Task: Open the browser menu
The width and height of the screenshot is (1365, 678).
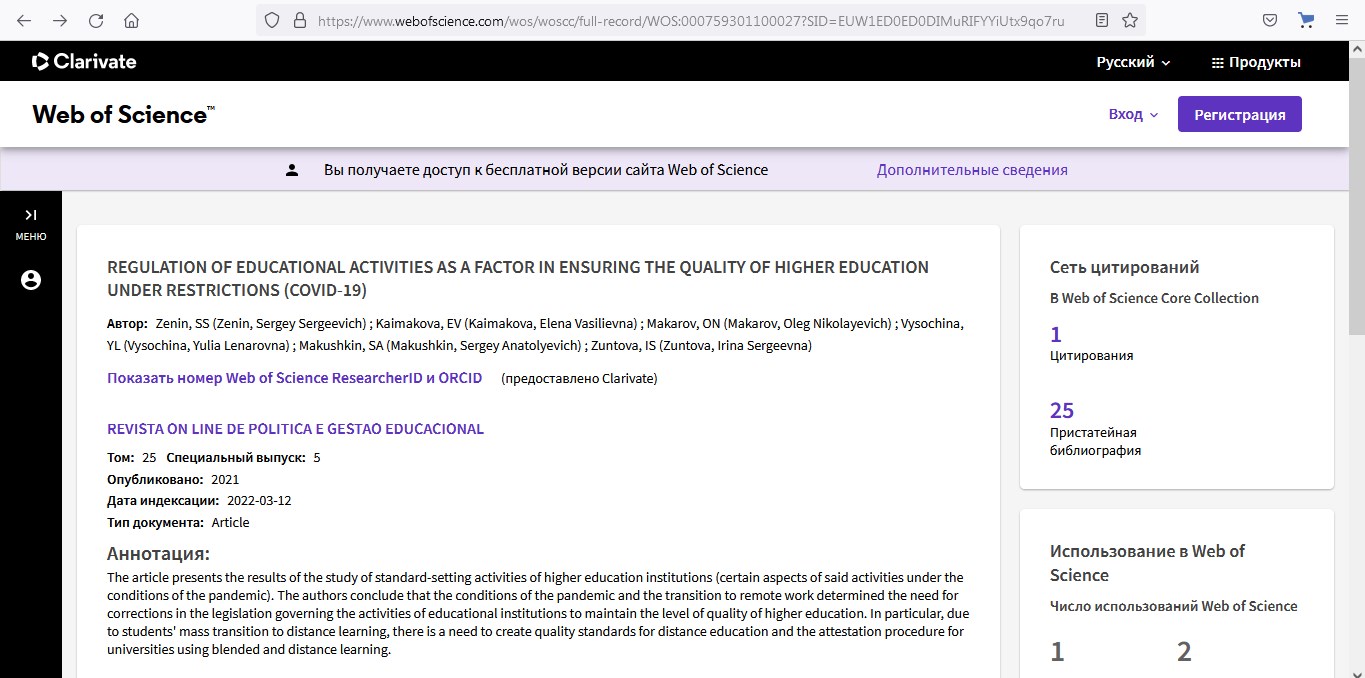Action: (1342, 20)
